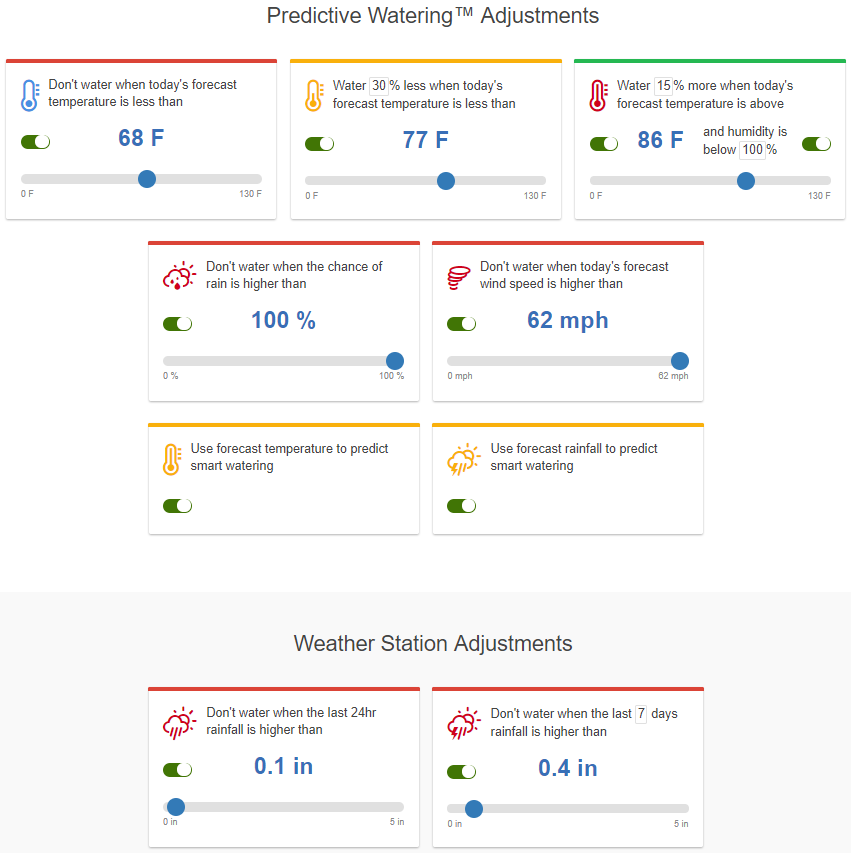Click the orange forecast temperature thermometer icon
The image size is (851, 853).
[x=171, y=459]
